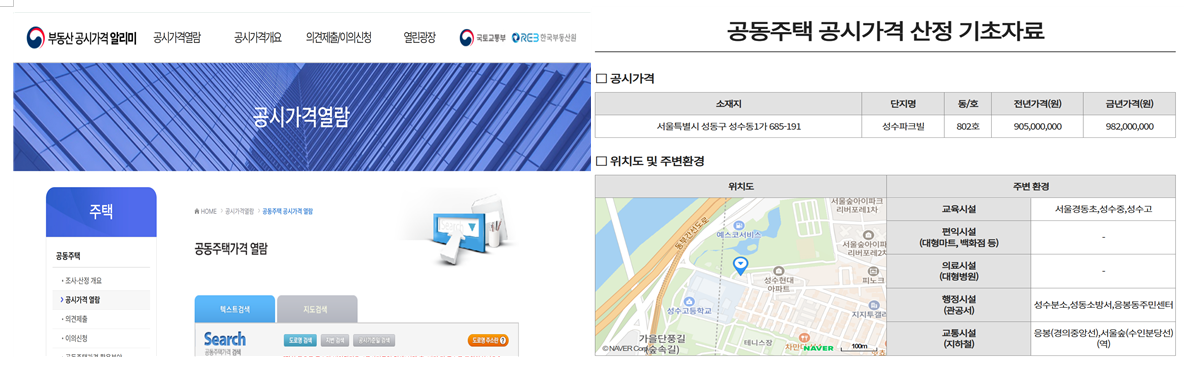The width and height of the screenshot is (1195, 377).
Task: Click the 전년가격(원) column header
Action: coord(1037,104)
